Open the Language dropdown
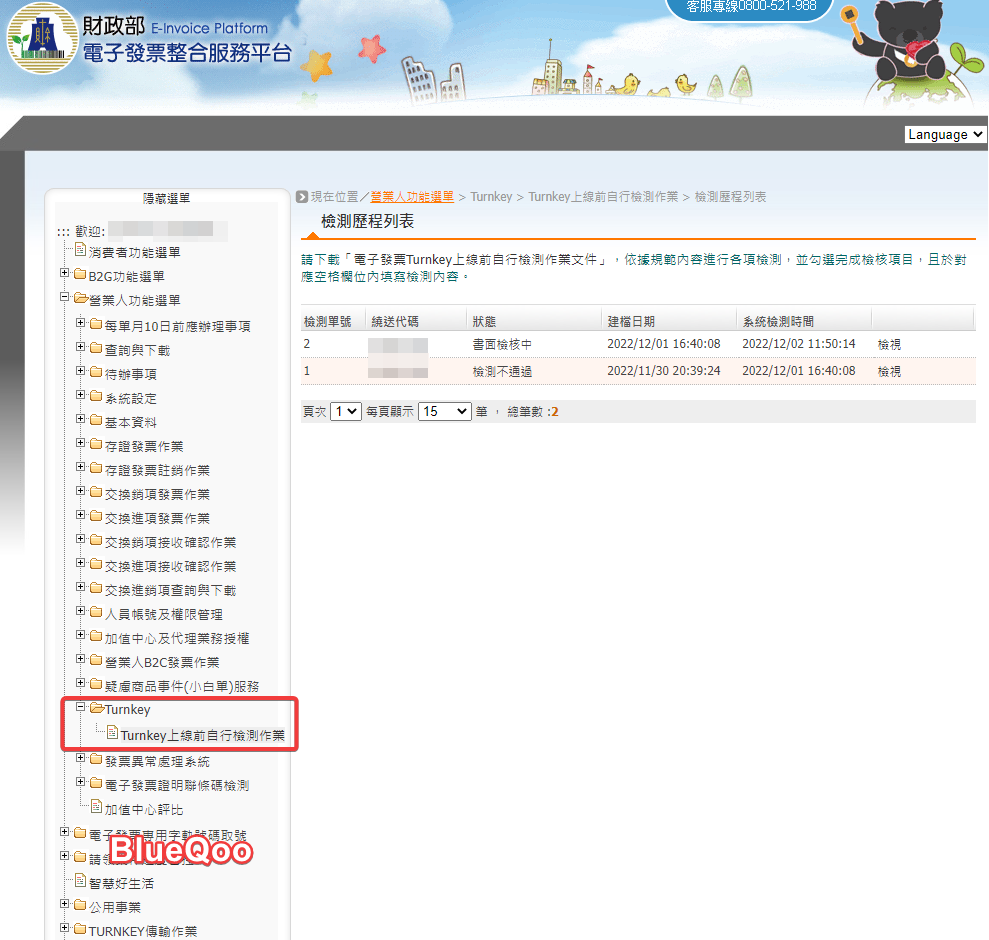This screenshot has width=989, height=940. [945, 135]
